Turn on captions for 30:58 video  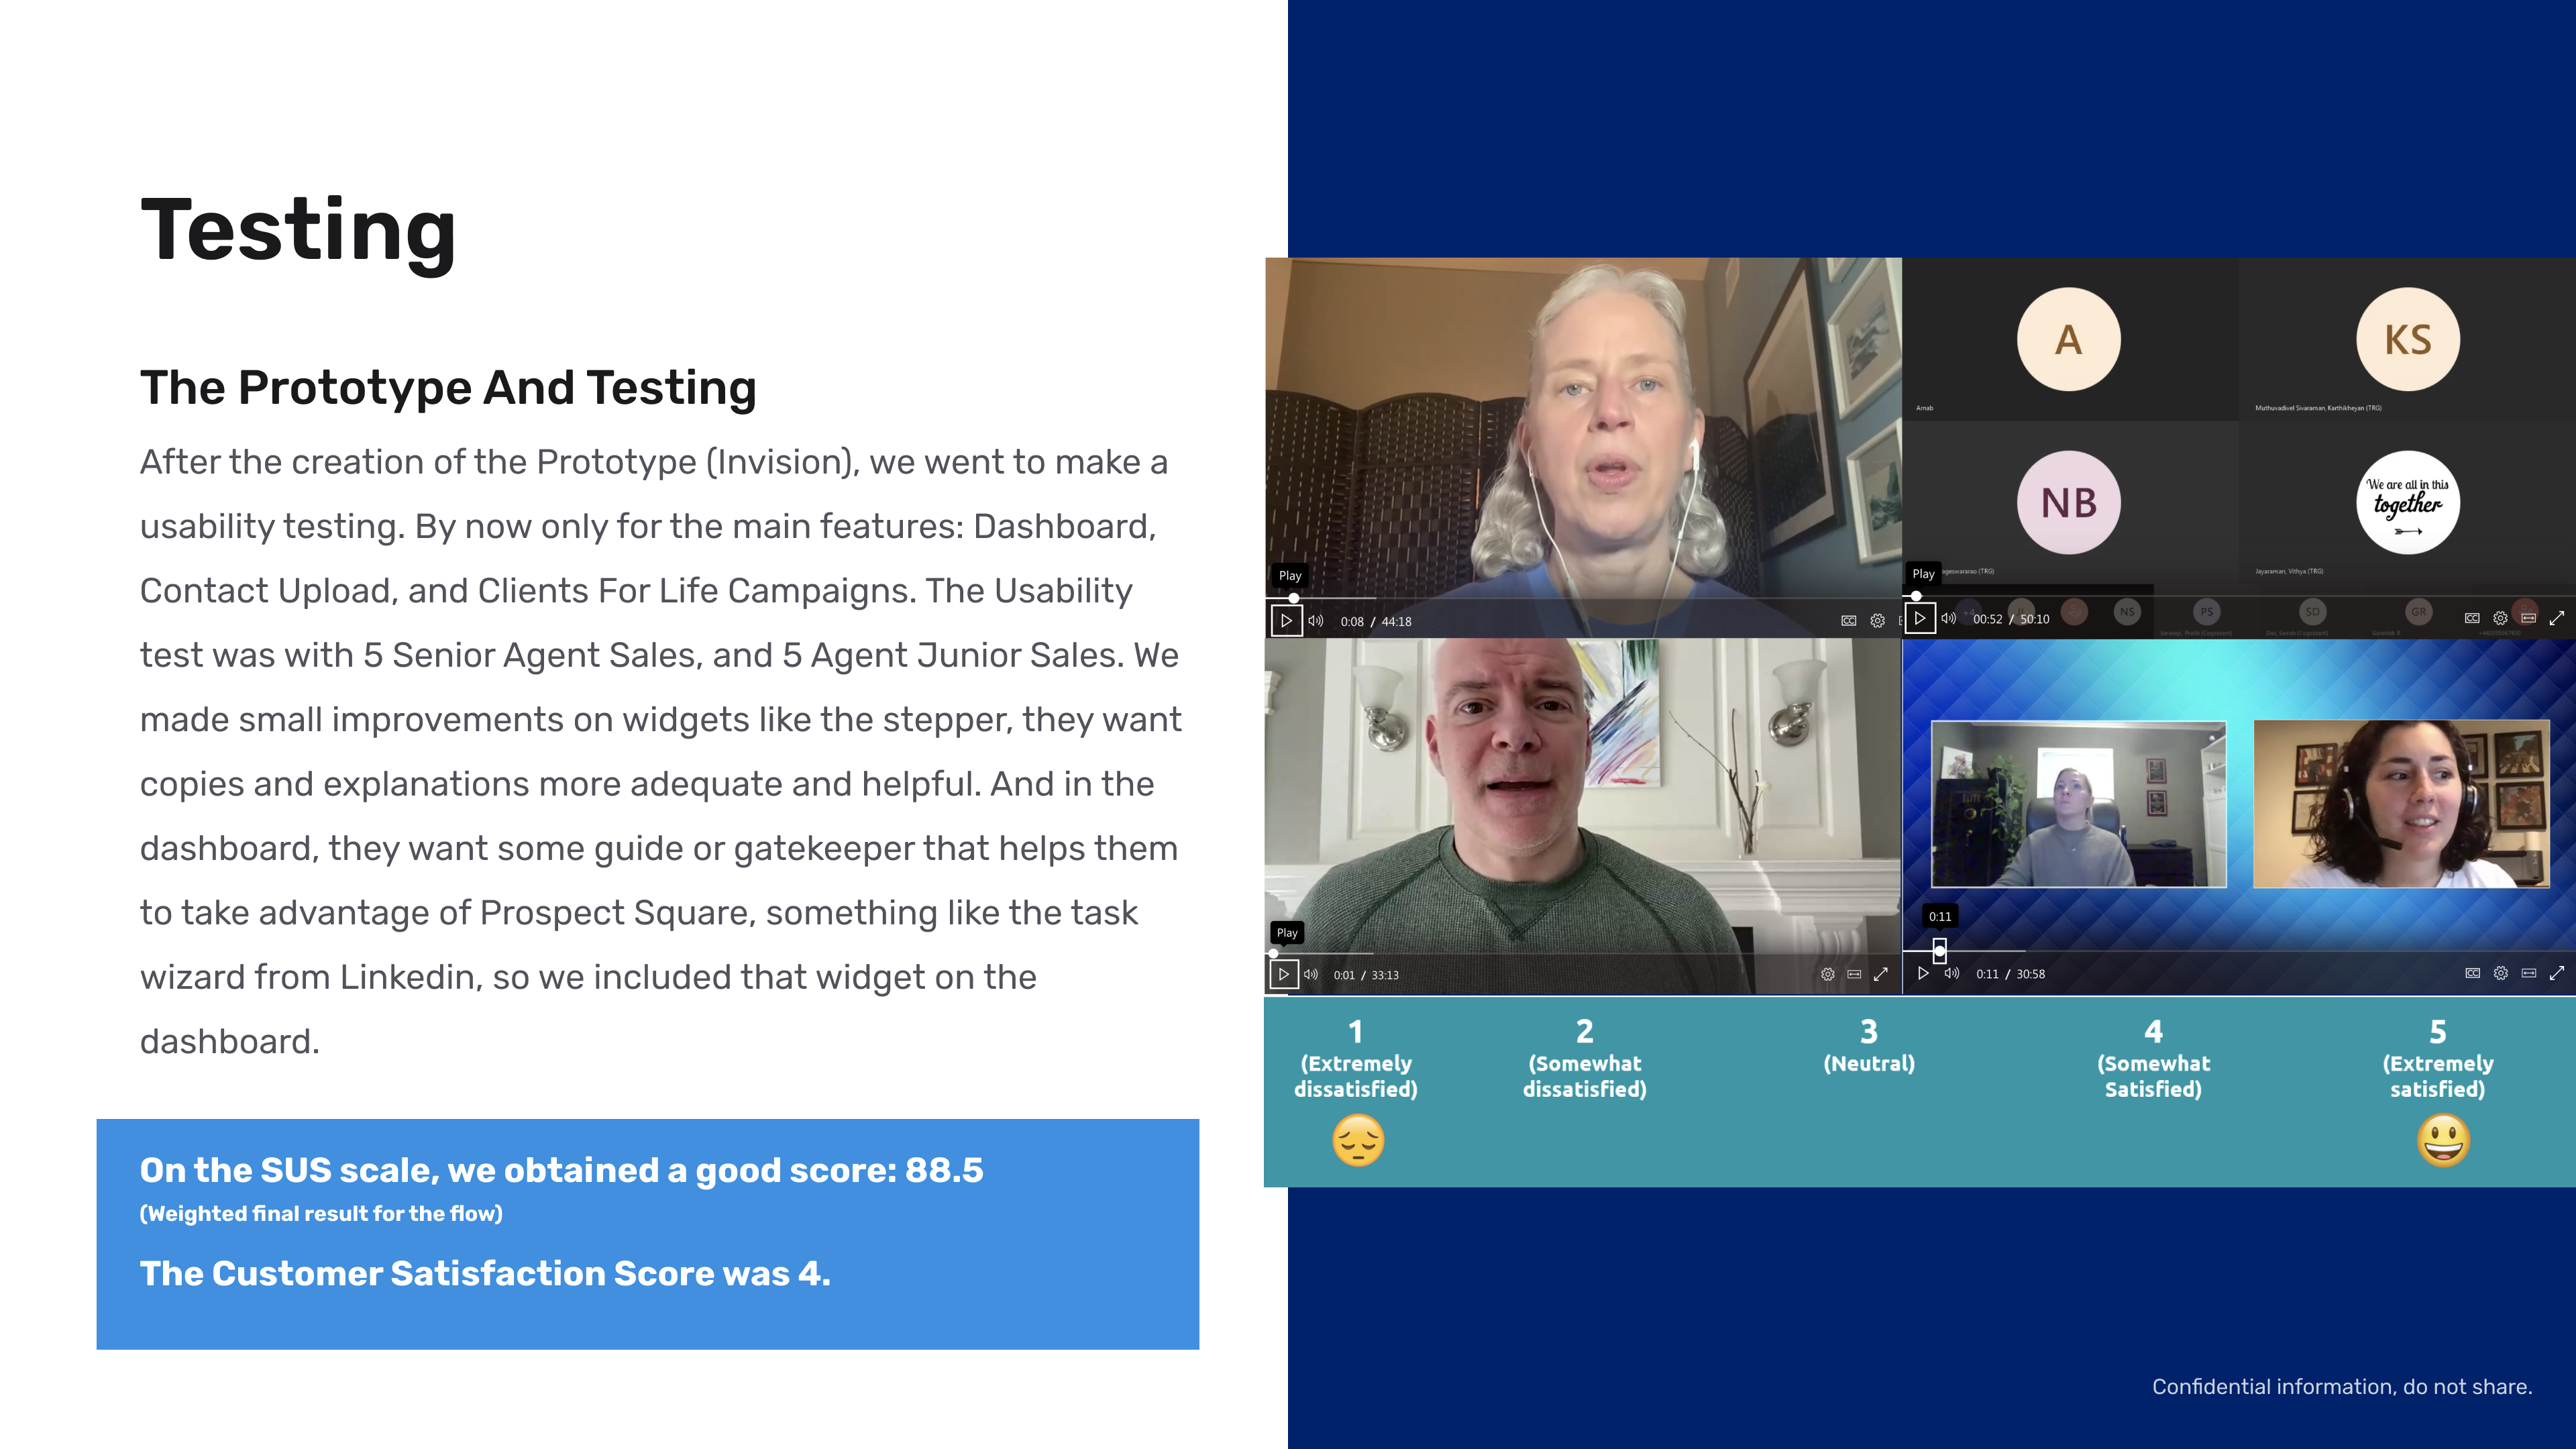[x=2472, y=973]
